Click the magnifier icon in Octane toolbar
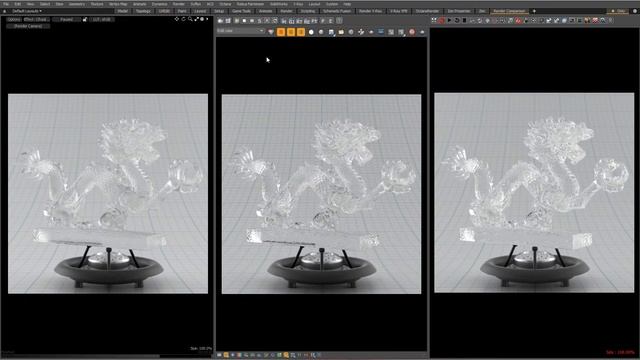 click(x=603, y=20)
